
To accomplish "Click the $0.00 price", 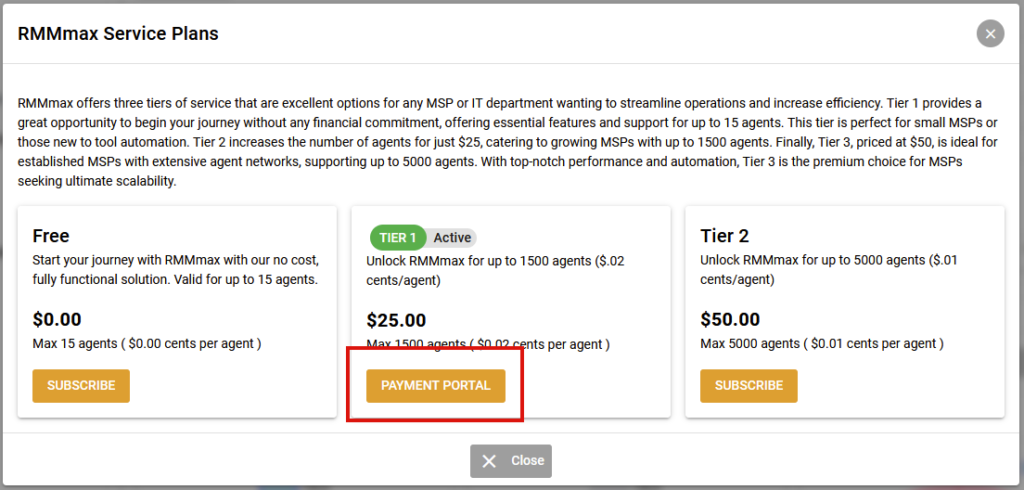I will pos(57,320).
